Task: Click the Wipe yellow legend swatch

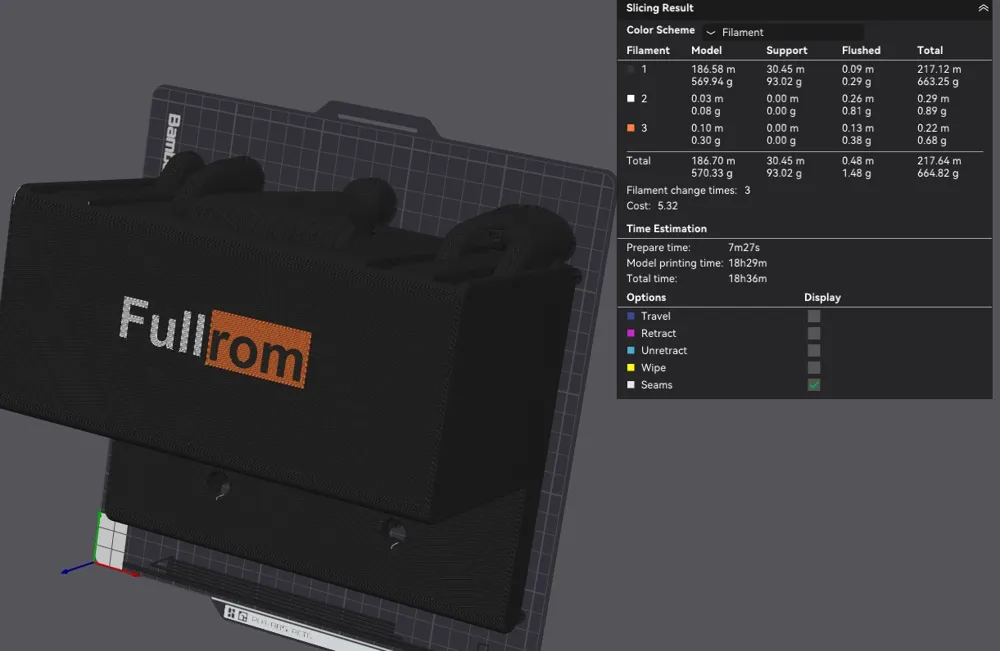Action: pyautogui.click(x=631, y=367)
